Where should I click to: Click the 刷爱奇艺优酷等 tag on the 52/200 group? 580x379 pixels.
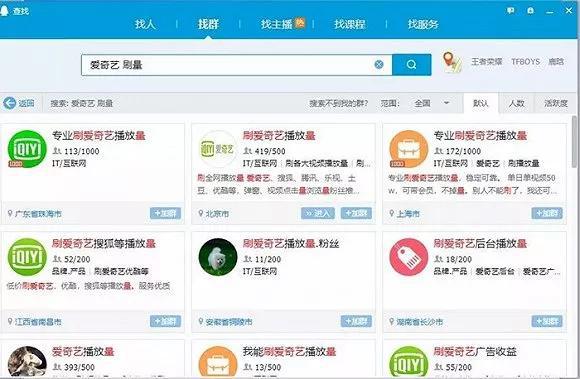[x=121, y=271]
